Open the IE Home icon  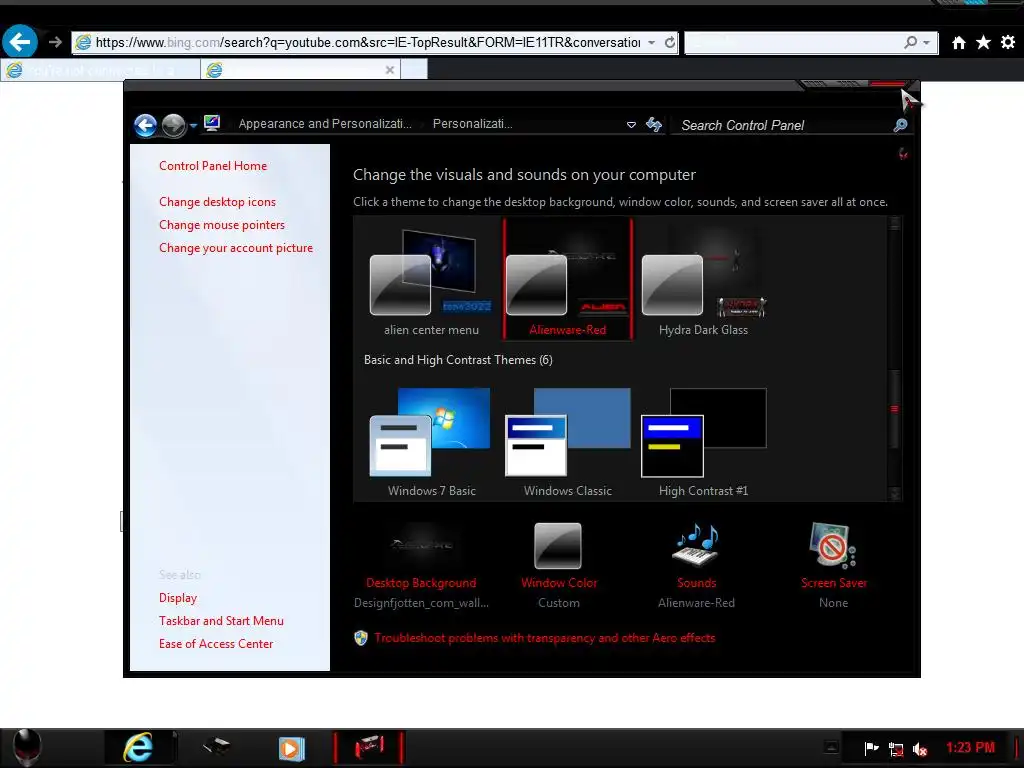click(959, 42)
